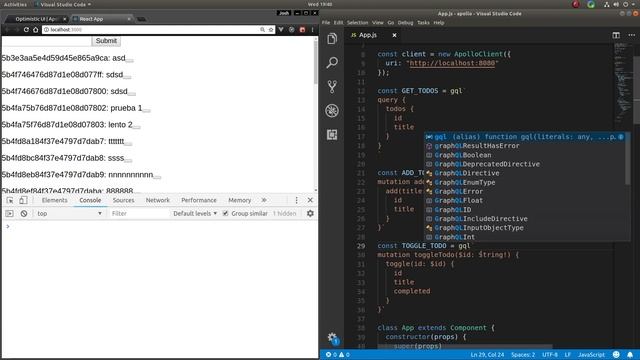Open the Extensions view in activity bar

pyautogui.click(x=332, y=135)
